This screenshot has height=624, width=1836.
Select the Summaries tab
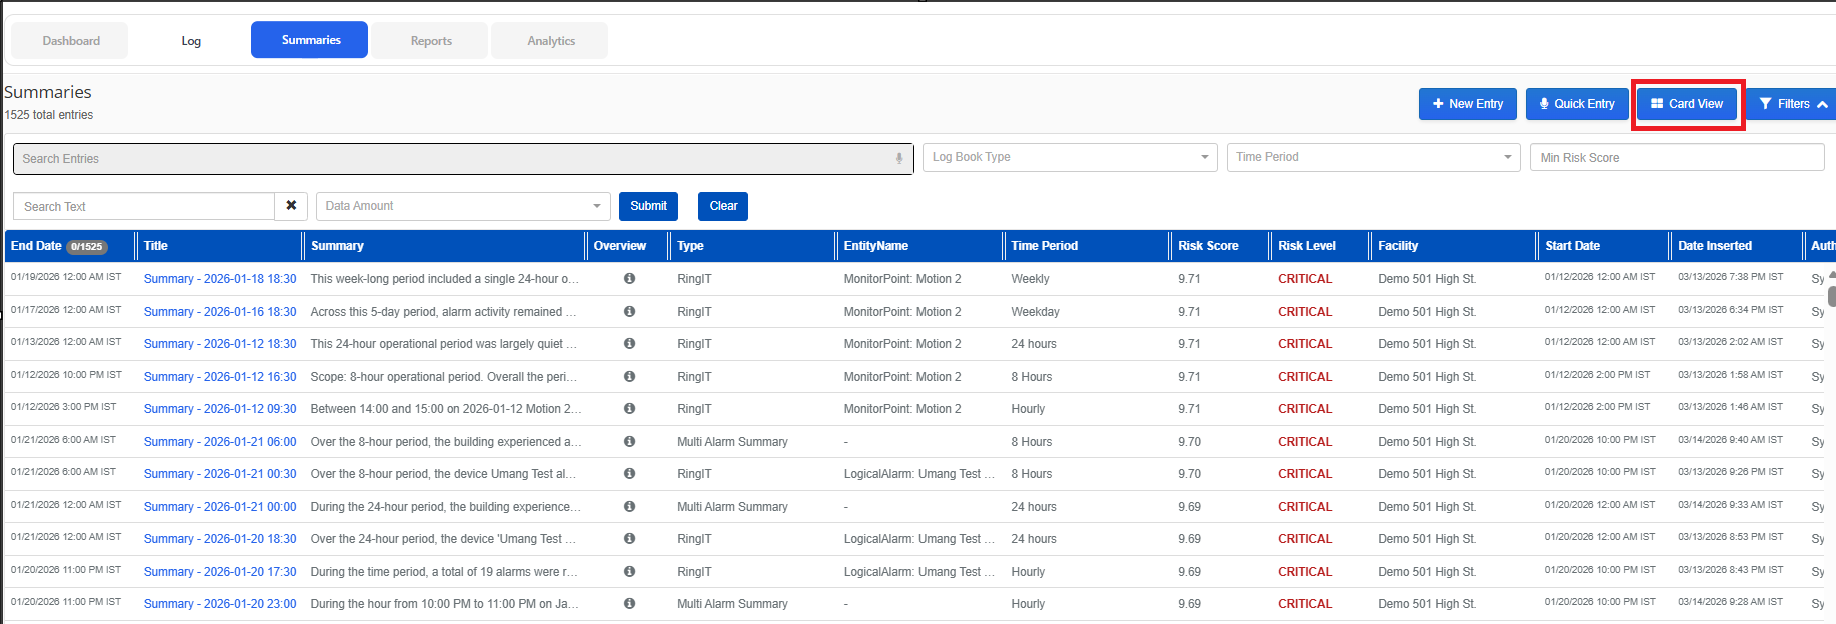310,40
